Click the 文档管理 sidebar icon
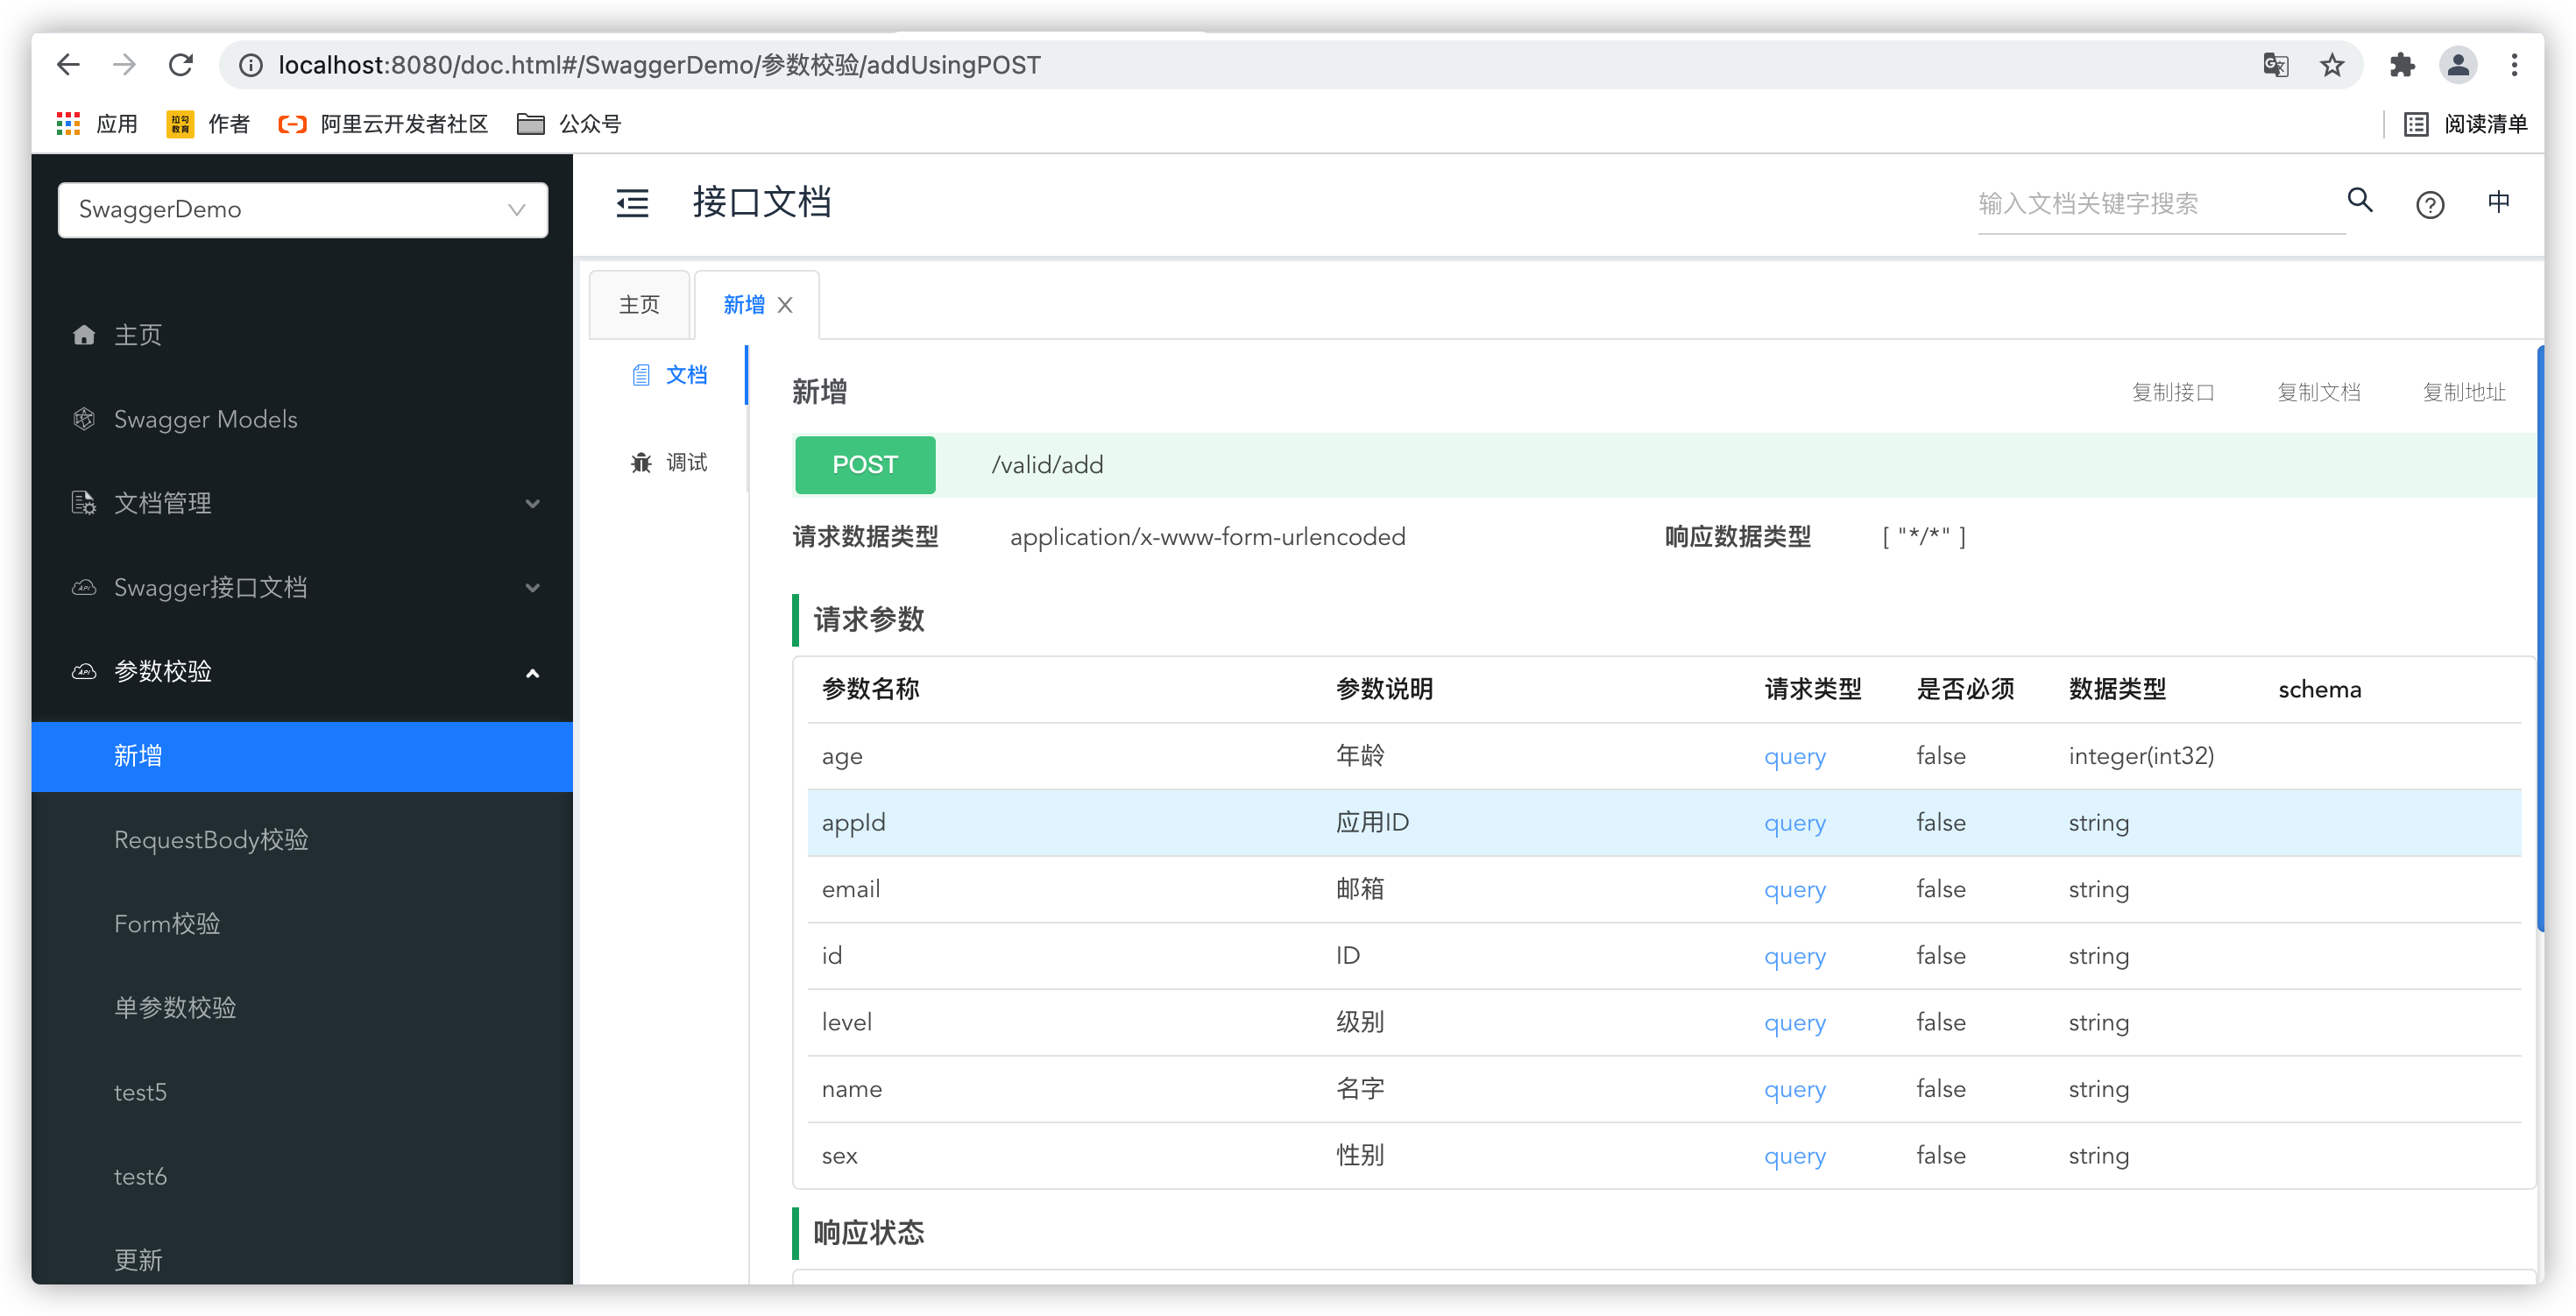2576x1316 pixels. (x=84, y=503)
